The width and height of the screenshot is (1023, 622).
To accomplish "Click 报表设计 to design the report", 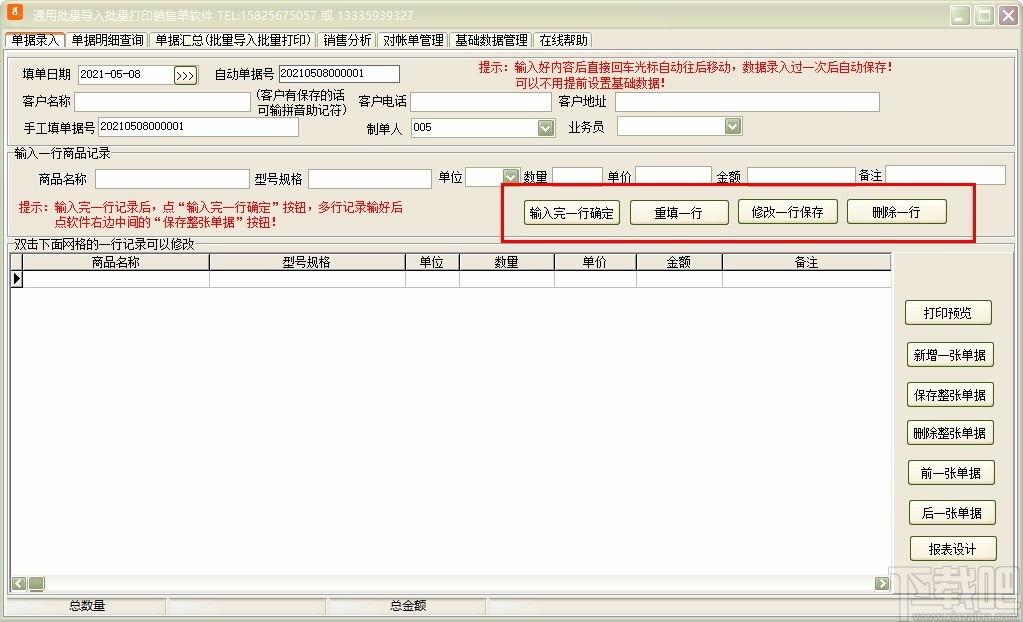I will coord(951,548).
